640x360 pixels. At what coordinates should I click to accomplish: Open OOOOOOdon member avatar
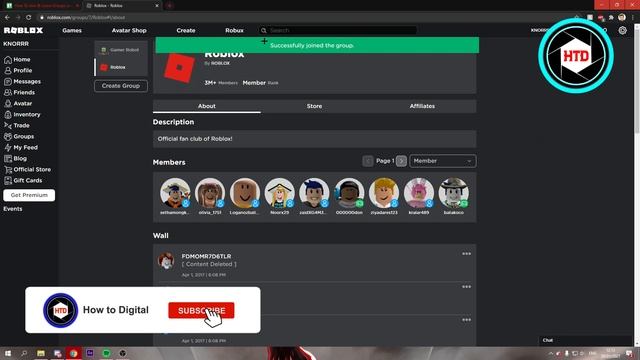pos(349,193)
